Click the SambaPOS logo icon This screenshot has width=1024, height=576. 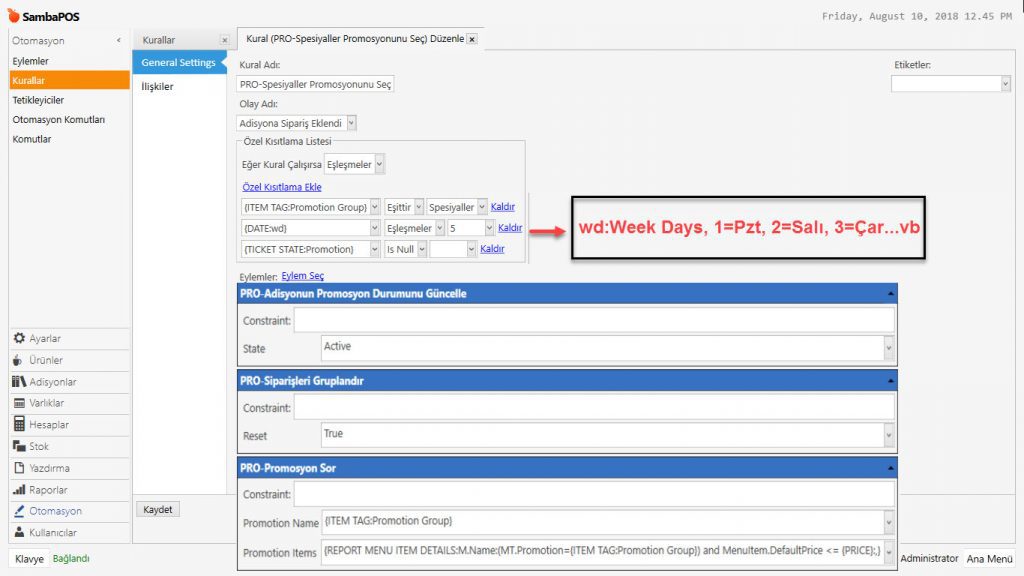click(13, 15)
